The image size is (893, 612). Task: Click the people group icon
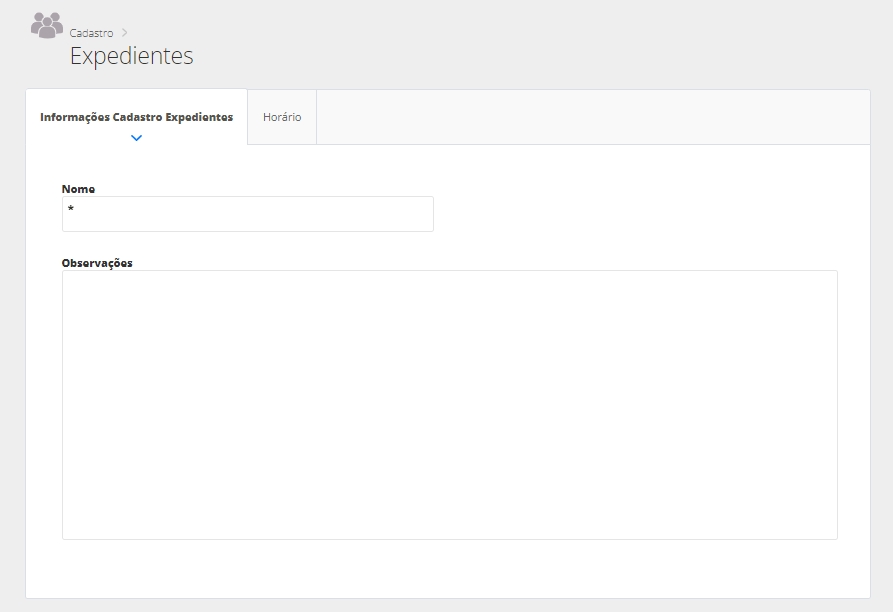coord(46,25)
